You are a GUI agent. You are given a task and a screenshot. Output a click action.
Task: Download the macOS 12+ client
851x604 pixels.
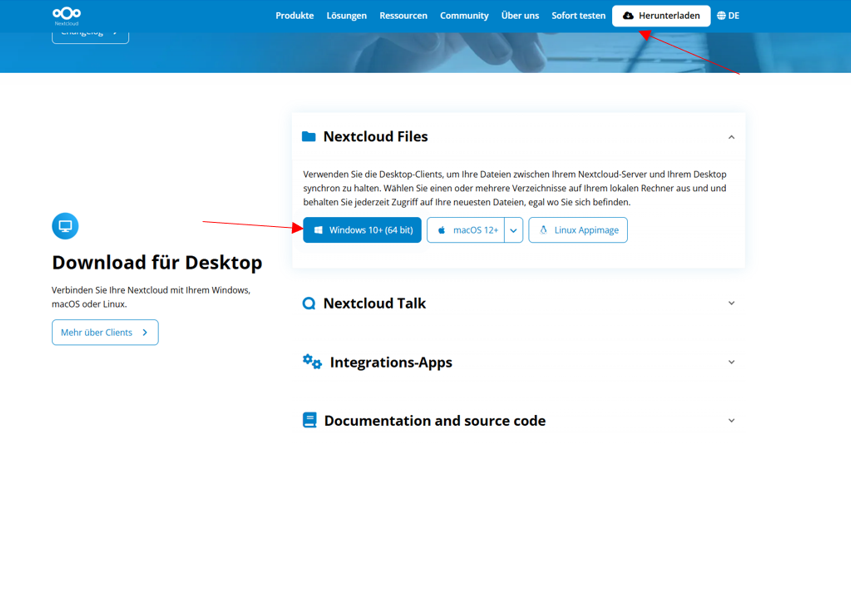(x=466, y=230)
